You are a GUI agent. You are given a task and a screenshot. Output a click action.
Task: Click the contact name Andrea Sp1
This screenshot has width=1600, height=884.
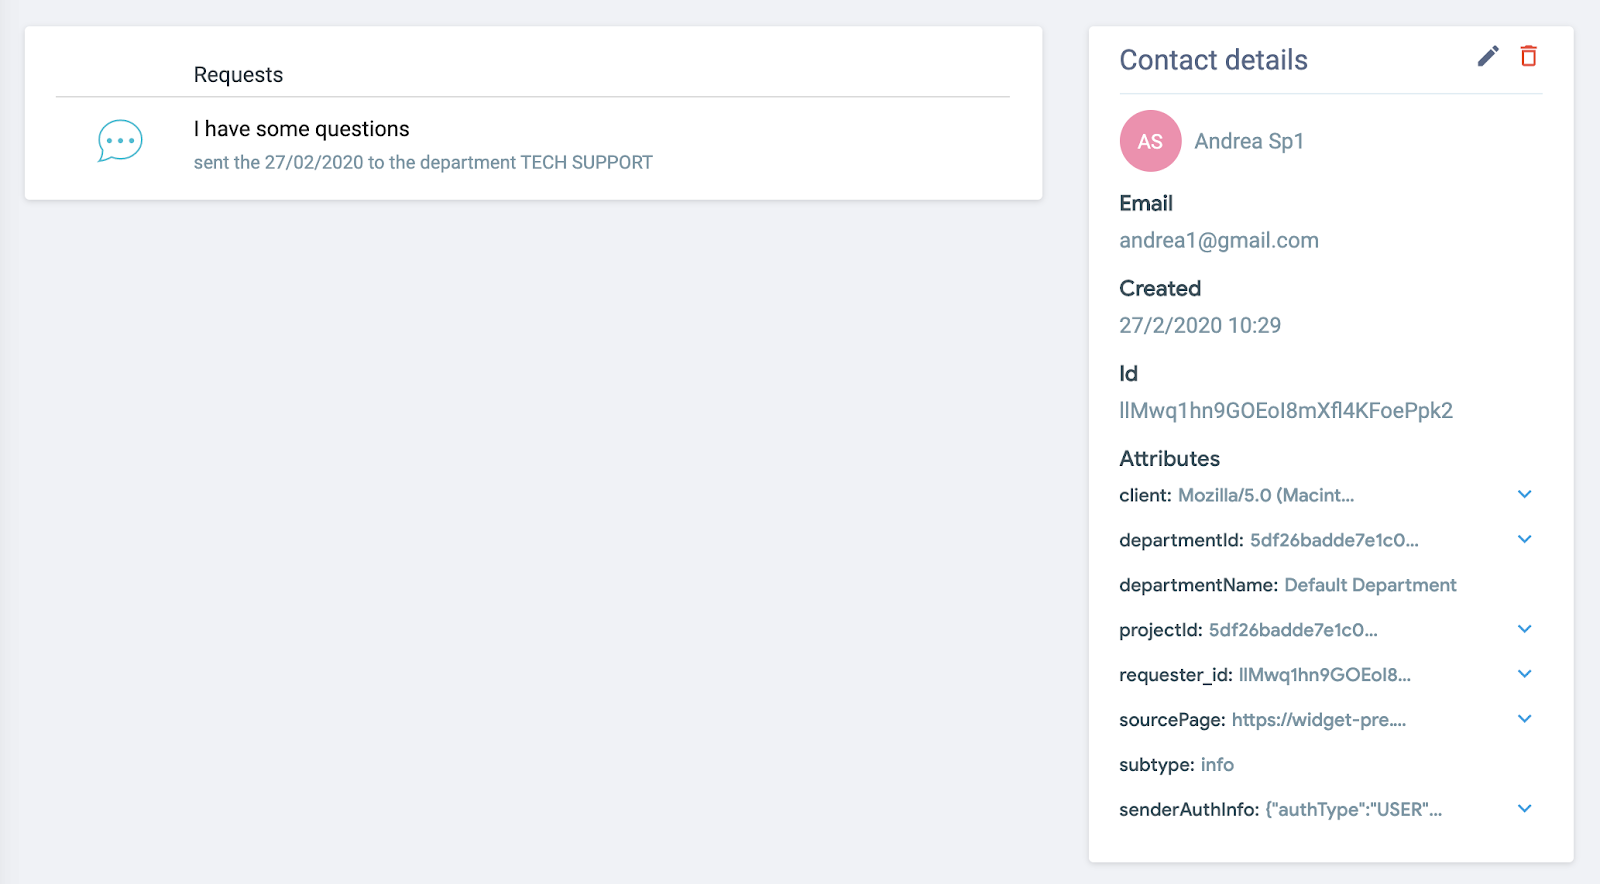pyautogui.click(x=1248, y=141)
